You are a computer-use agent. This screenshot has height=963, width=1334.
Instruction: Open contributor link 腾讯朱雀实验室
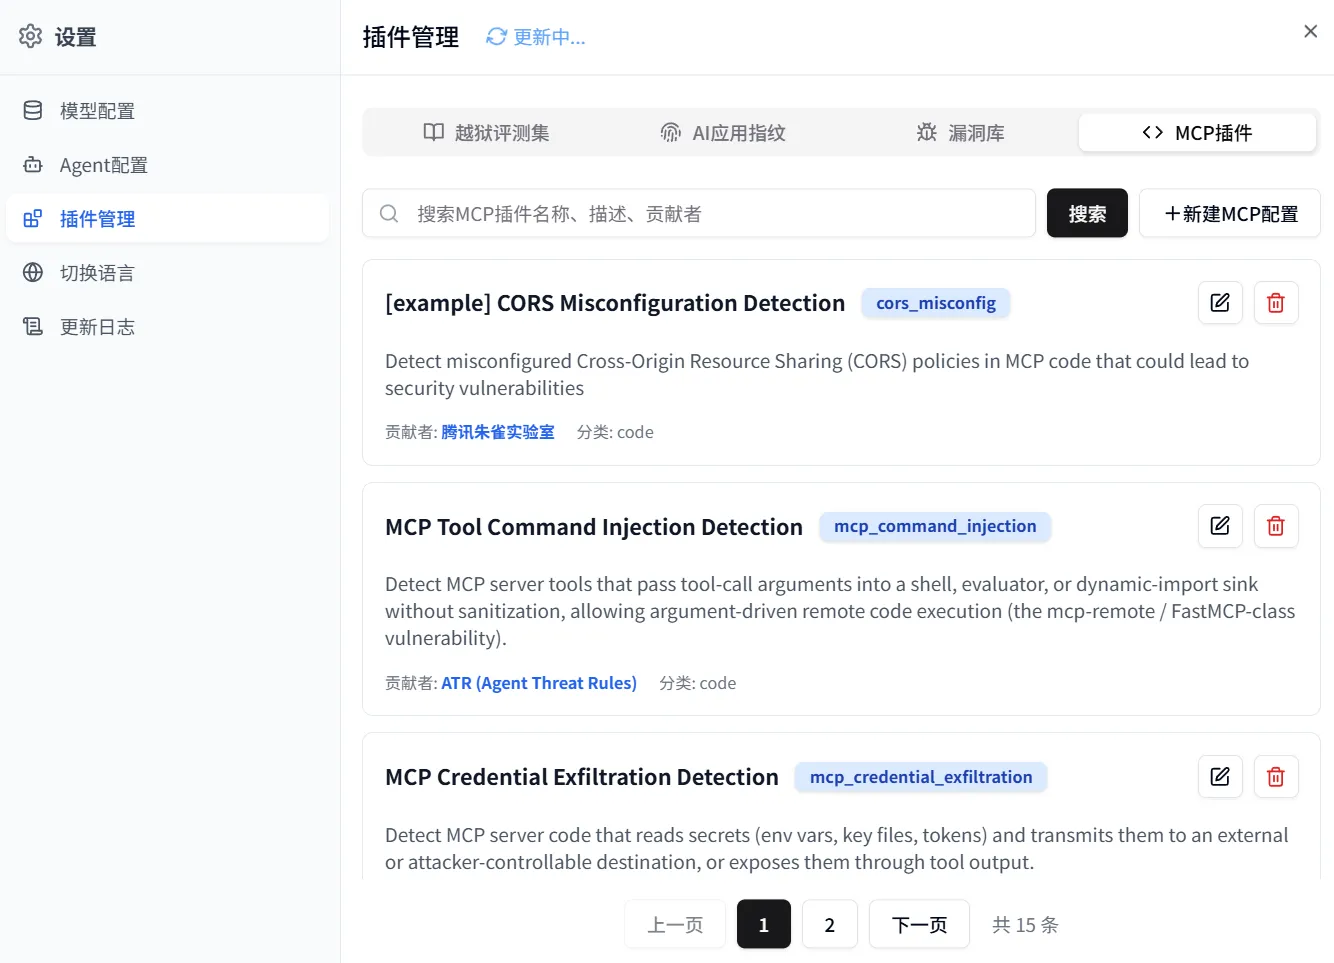click(x=498, y=432)
